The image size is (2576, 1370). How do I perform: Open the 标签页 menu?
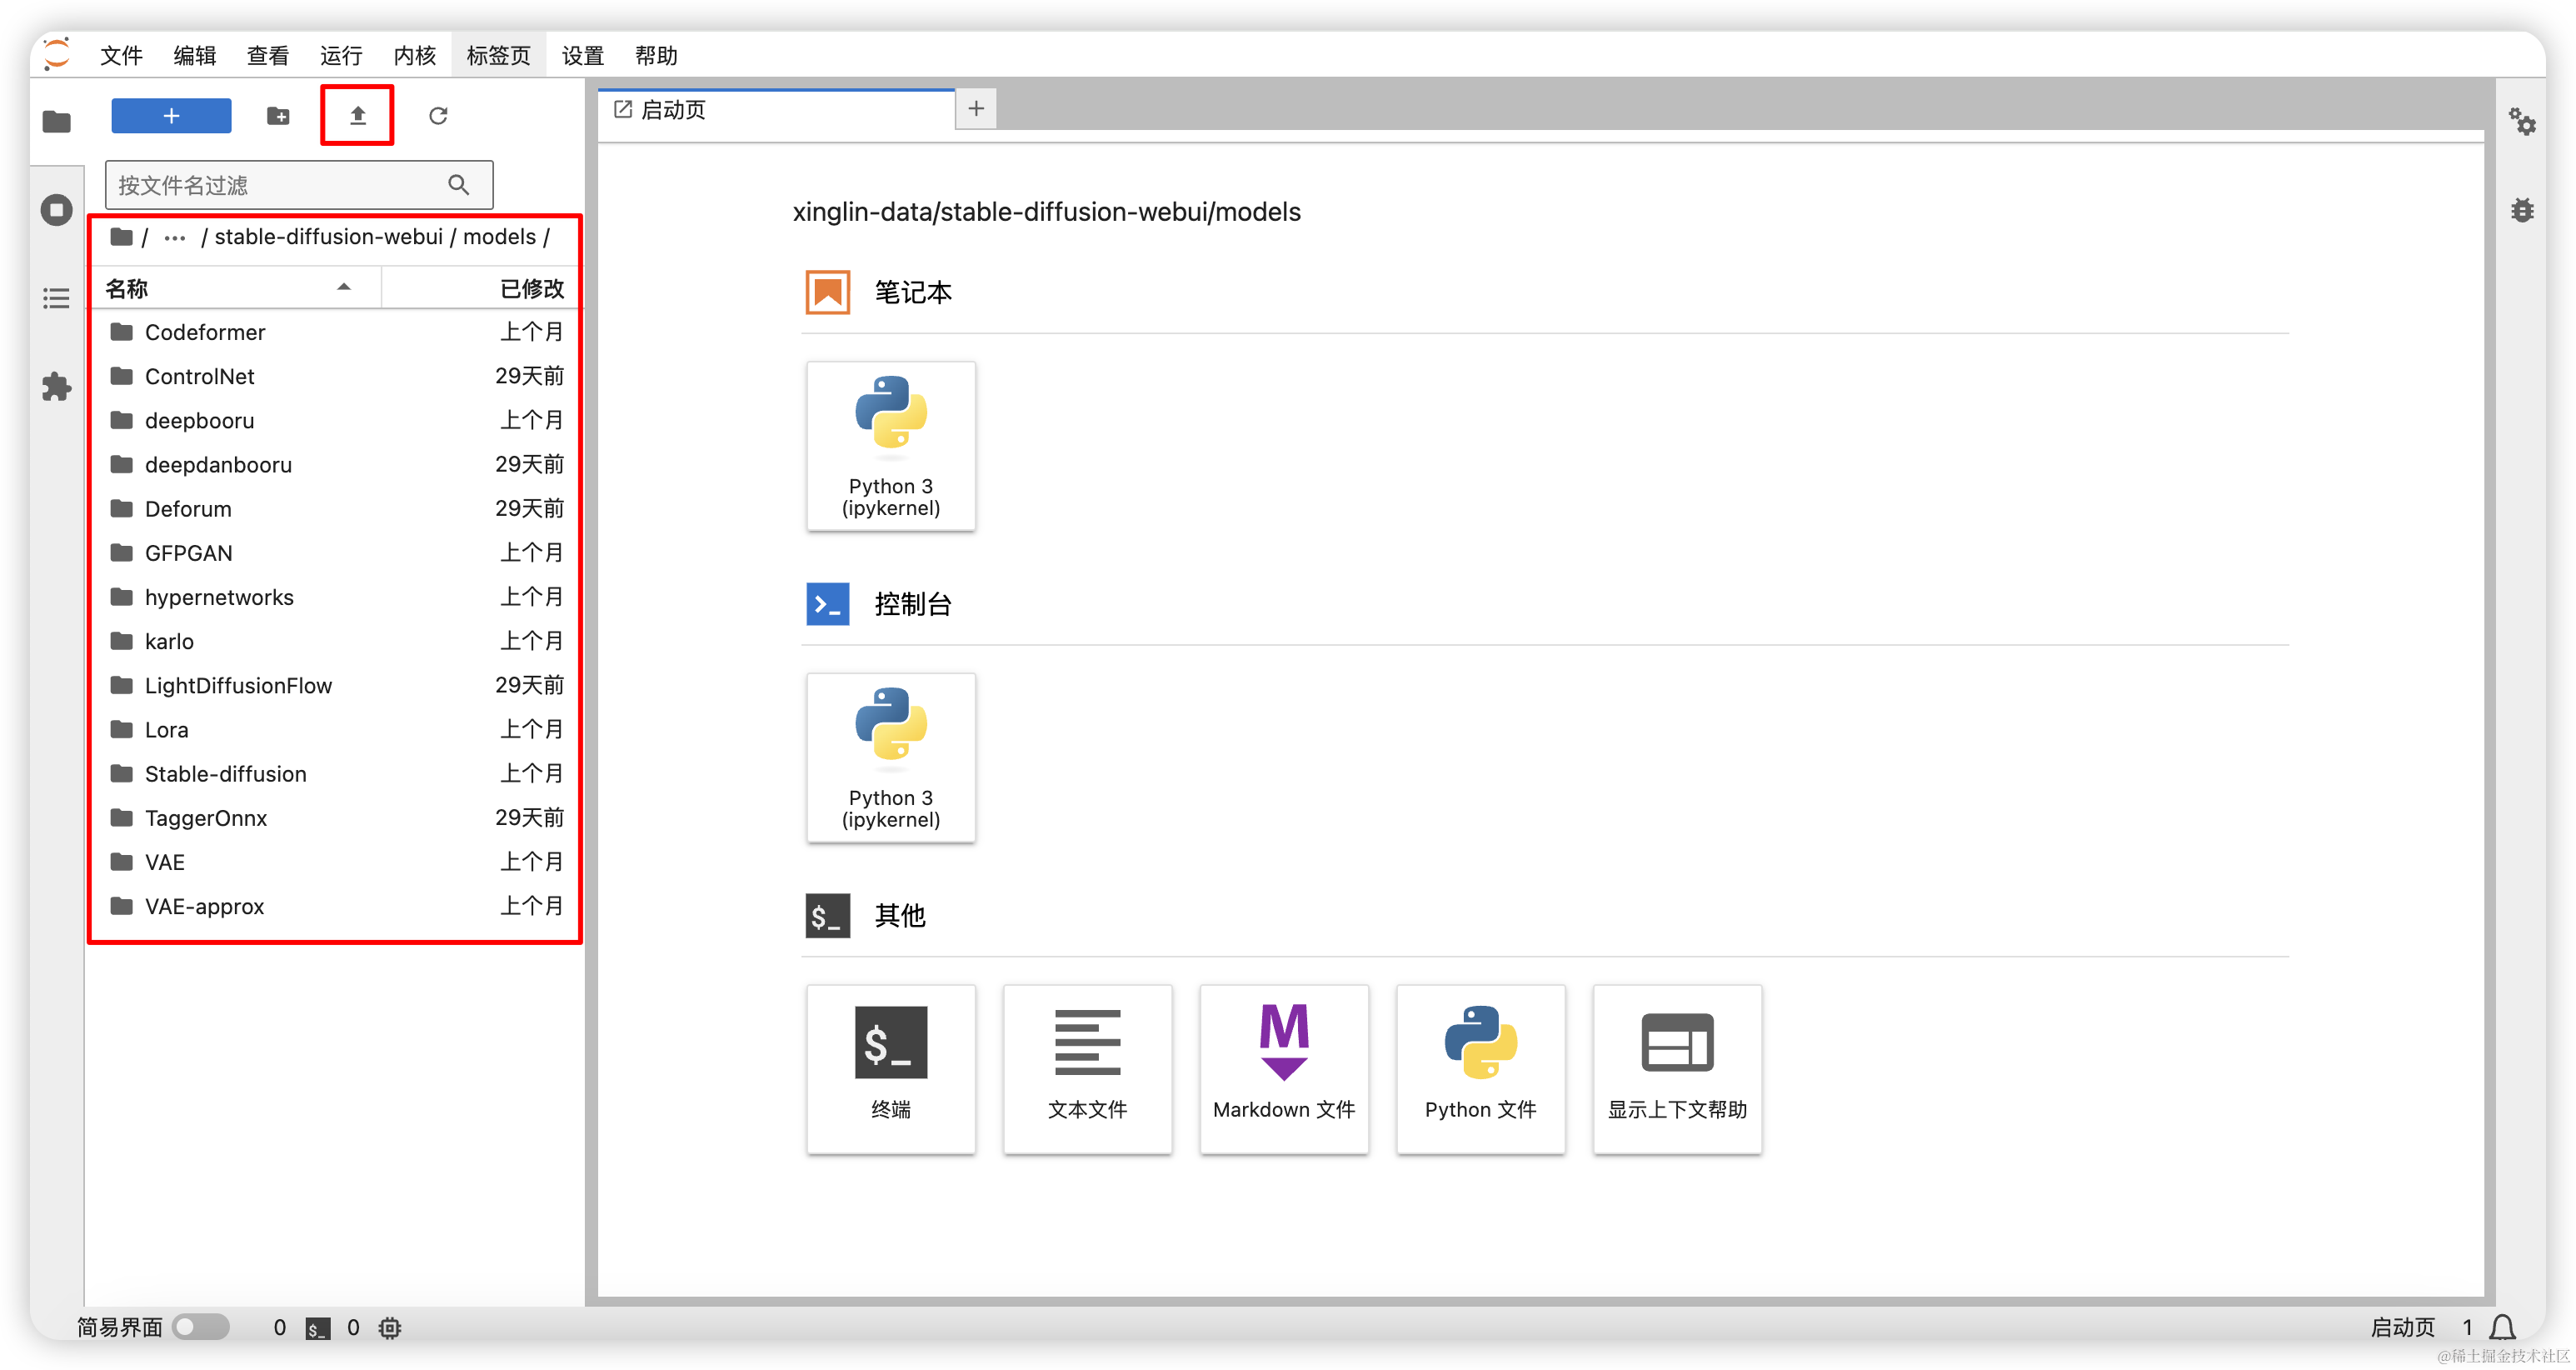click(498, 55)
